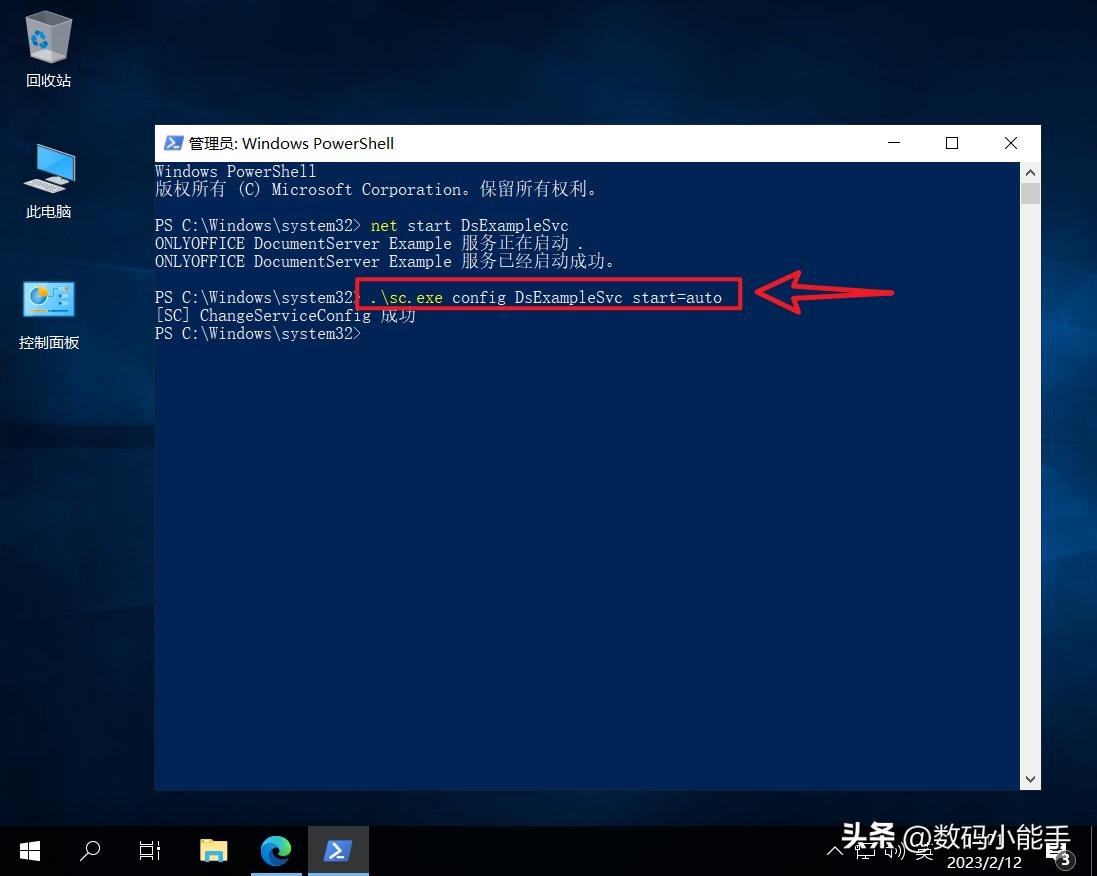Open Task View on the taskbar

[150, 851]
